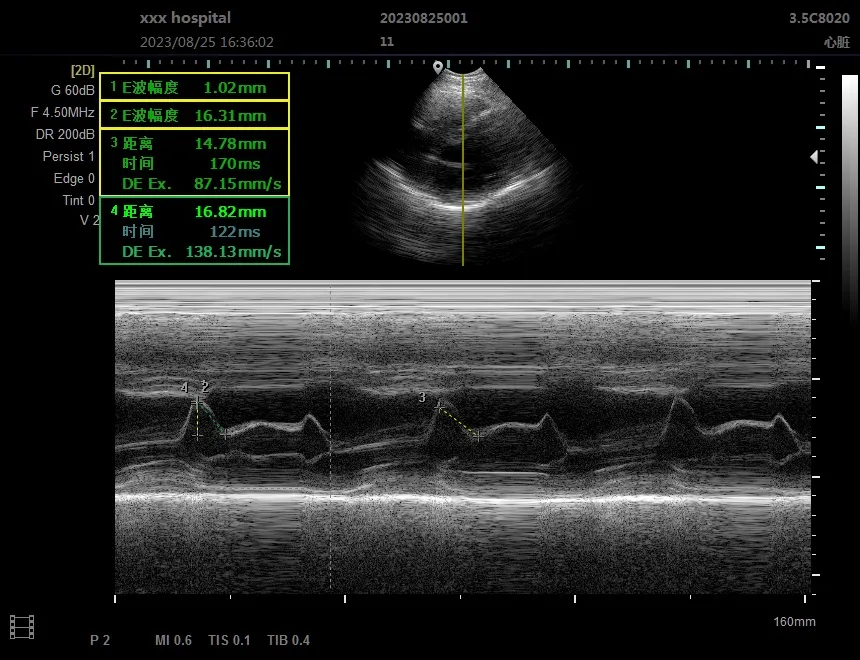Click the Persist 1 parameter
Image resolution: width=860 pixels, height=660 pixels.
click(x=69, y=156)
